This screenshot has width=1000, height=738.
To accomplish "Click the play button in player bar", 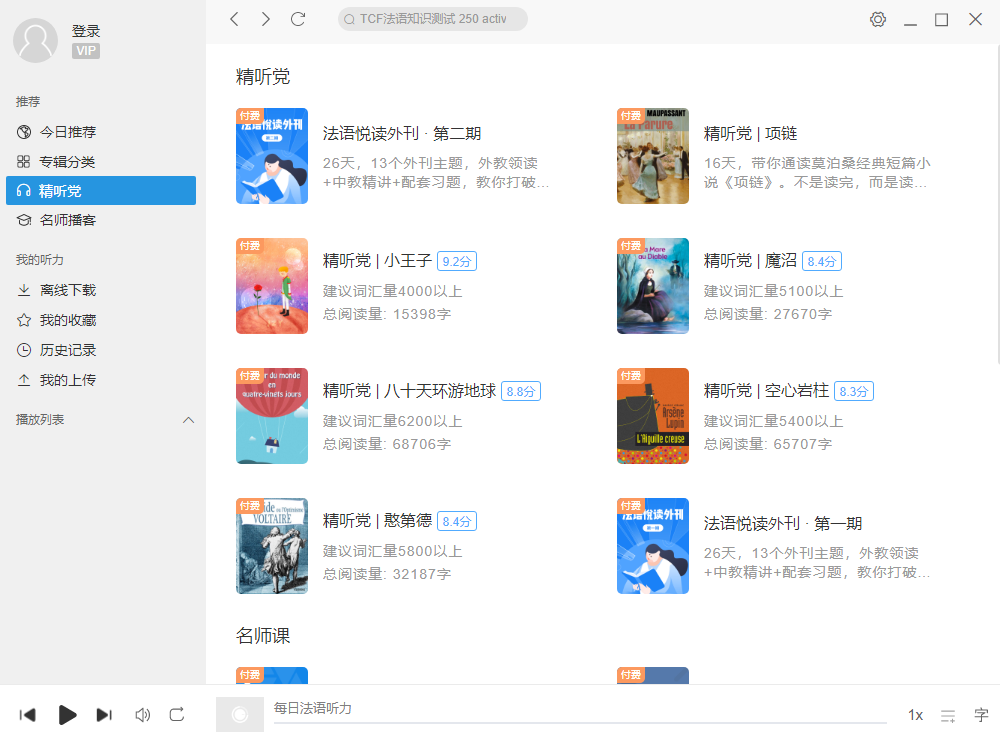I will point(67,714).
